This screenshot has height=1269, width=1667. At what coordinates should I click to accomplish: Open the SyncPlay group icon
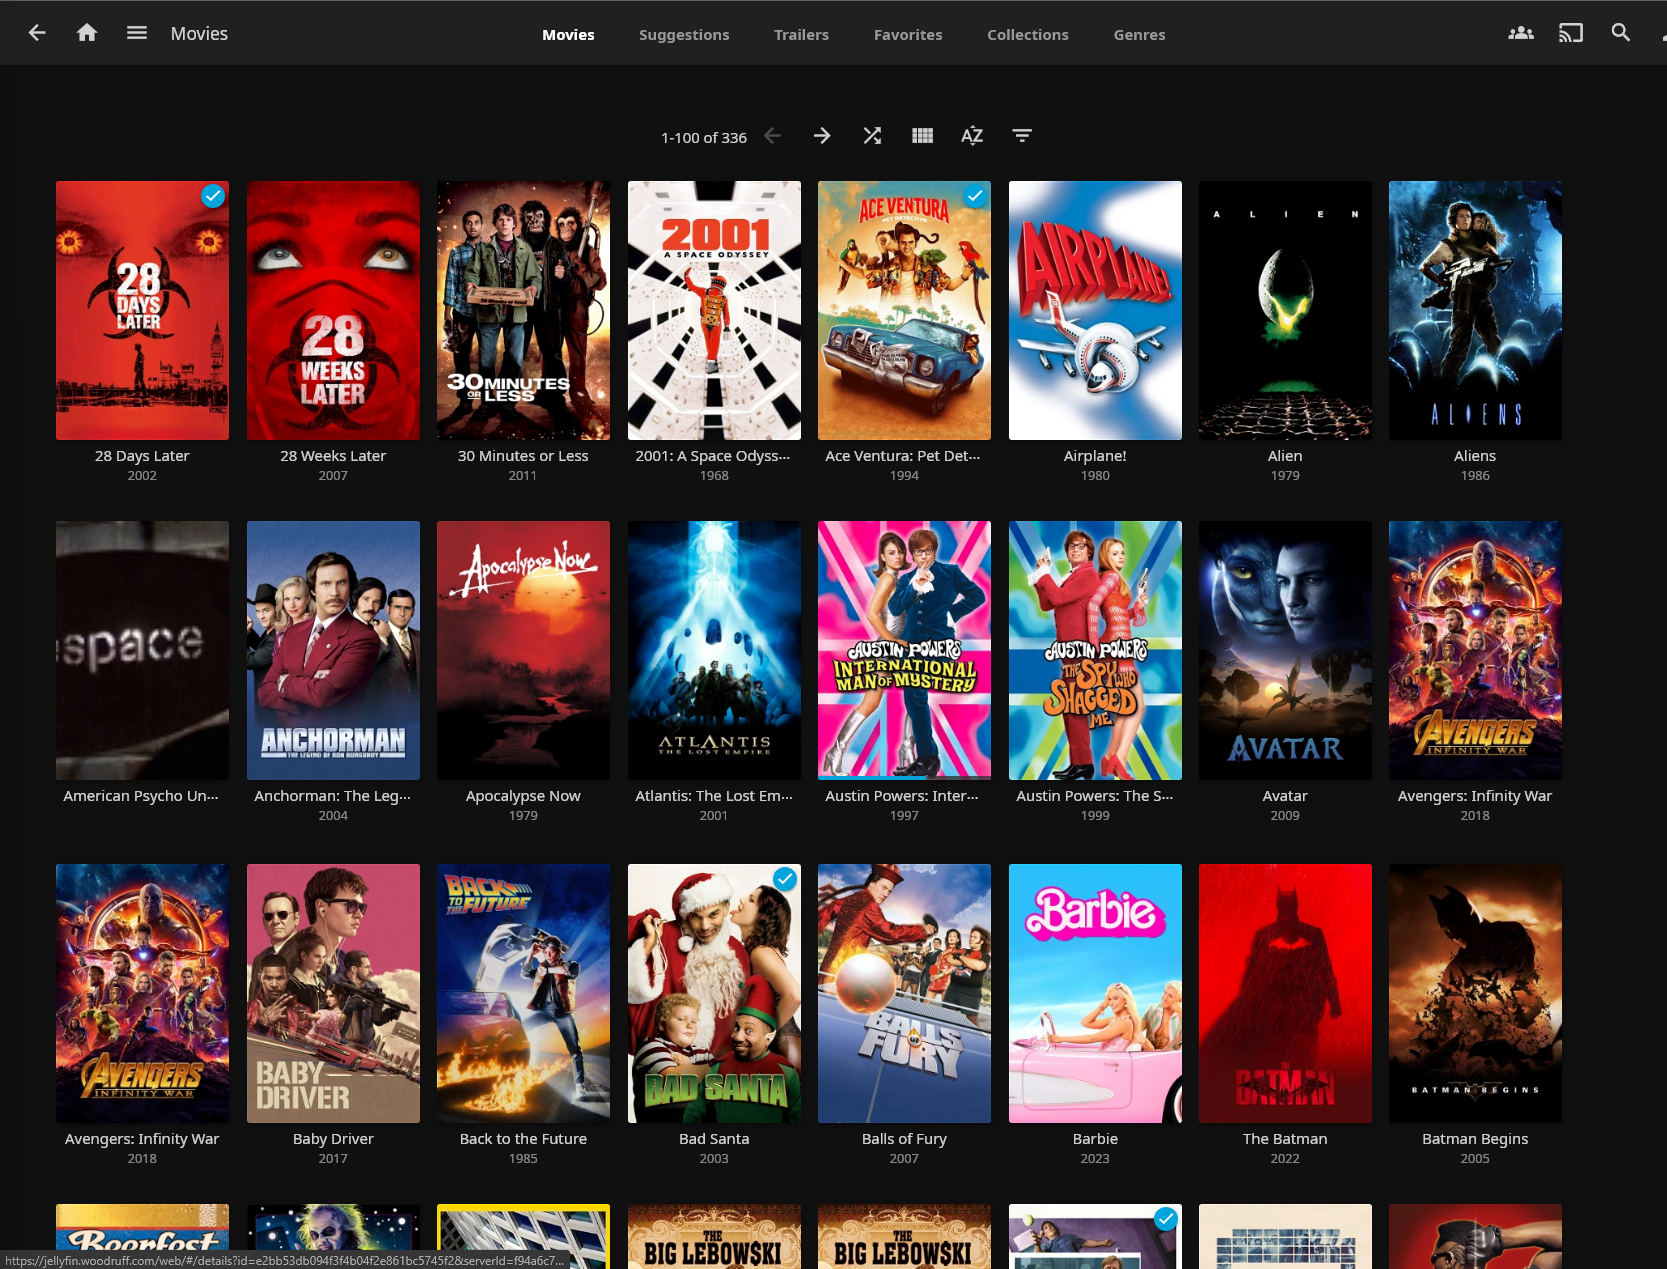(1521, 33)
